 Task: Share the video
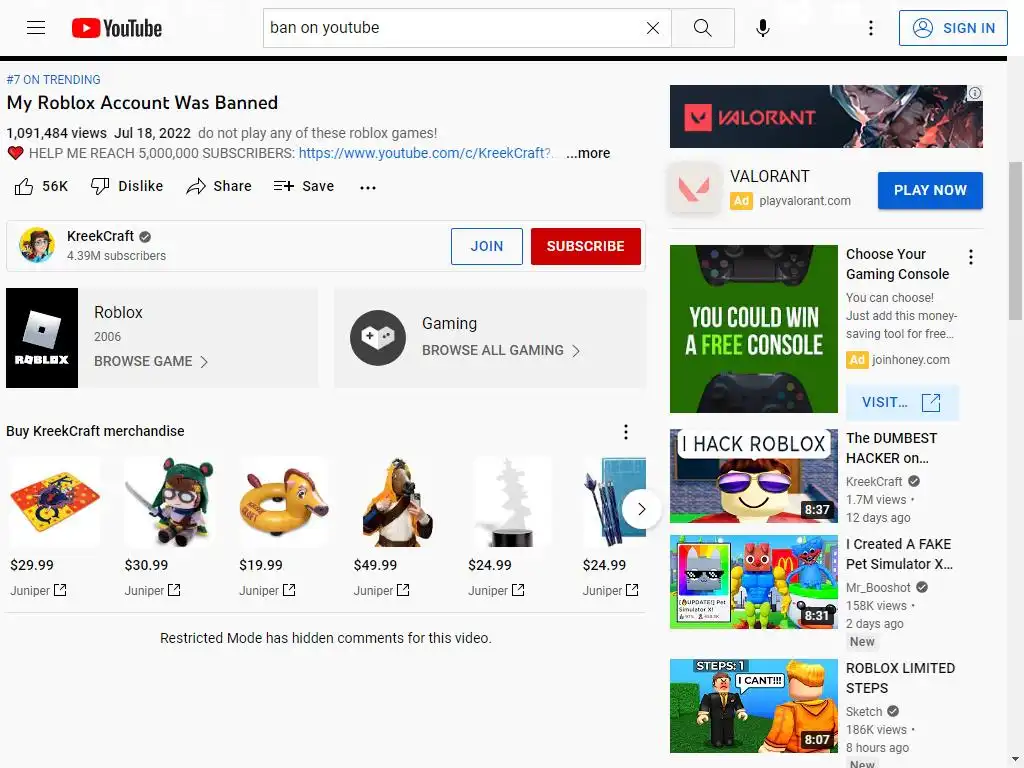[219, 186]
